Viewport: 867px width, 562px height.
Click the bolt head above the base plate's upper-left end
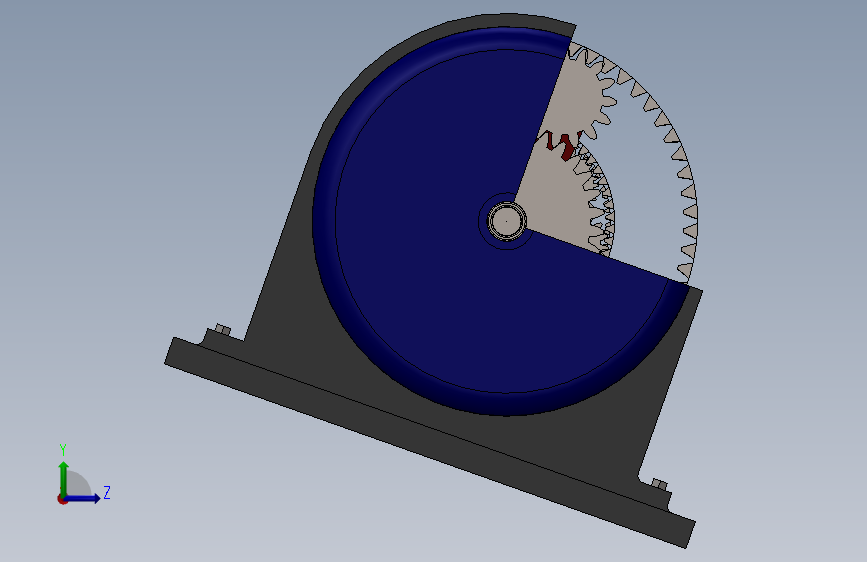[223, 330]
